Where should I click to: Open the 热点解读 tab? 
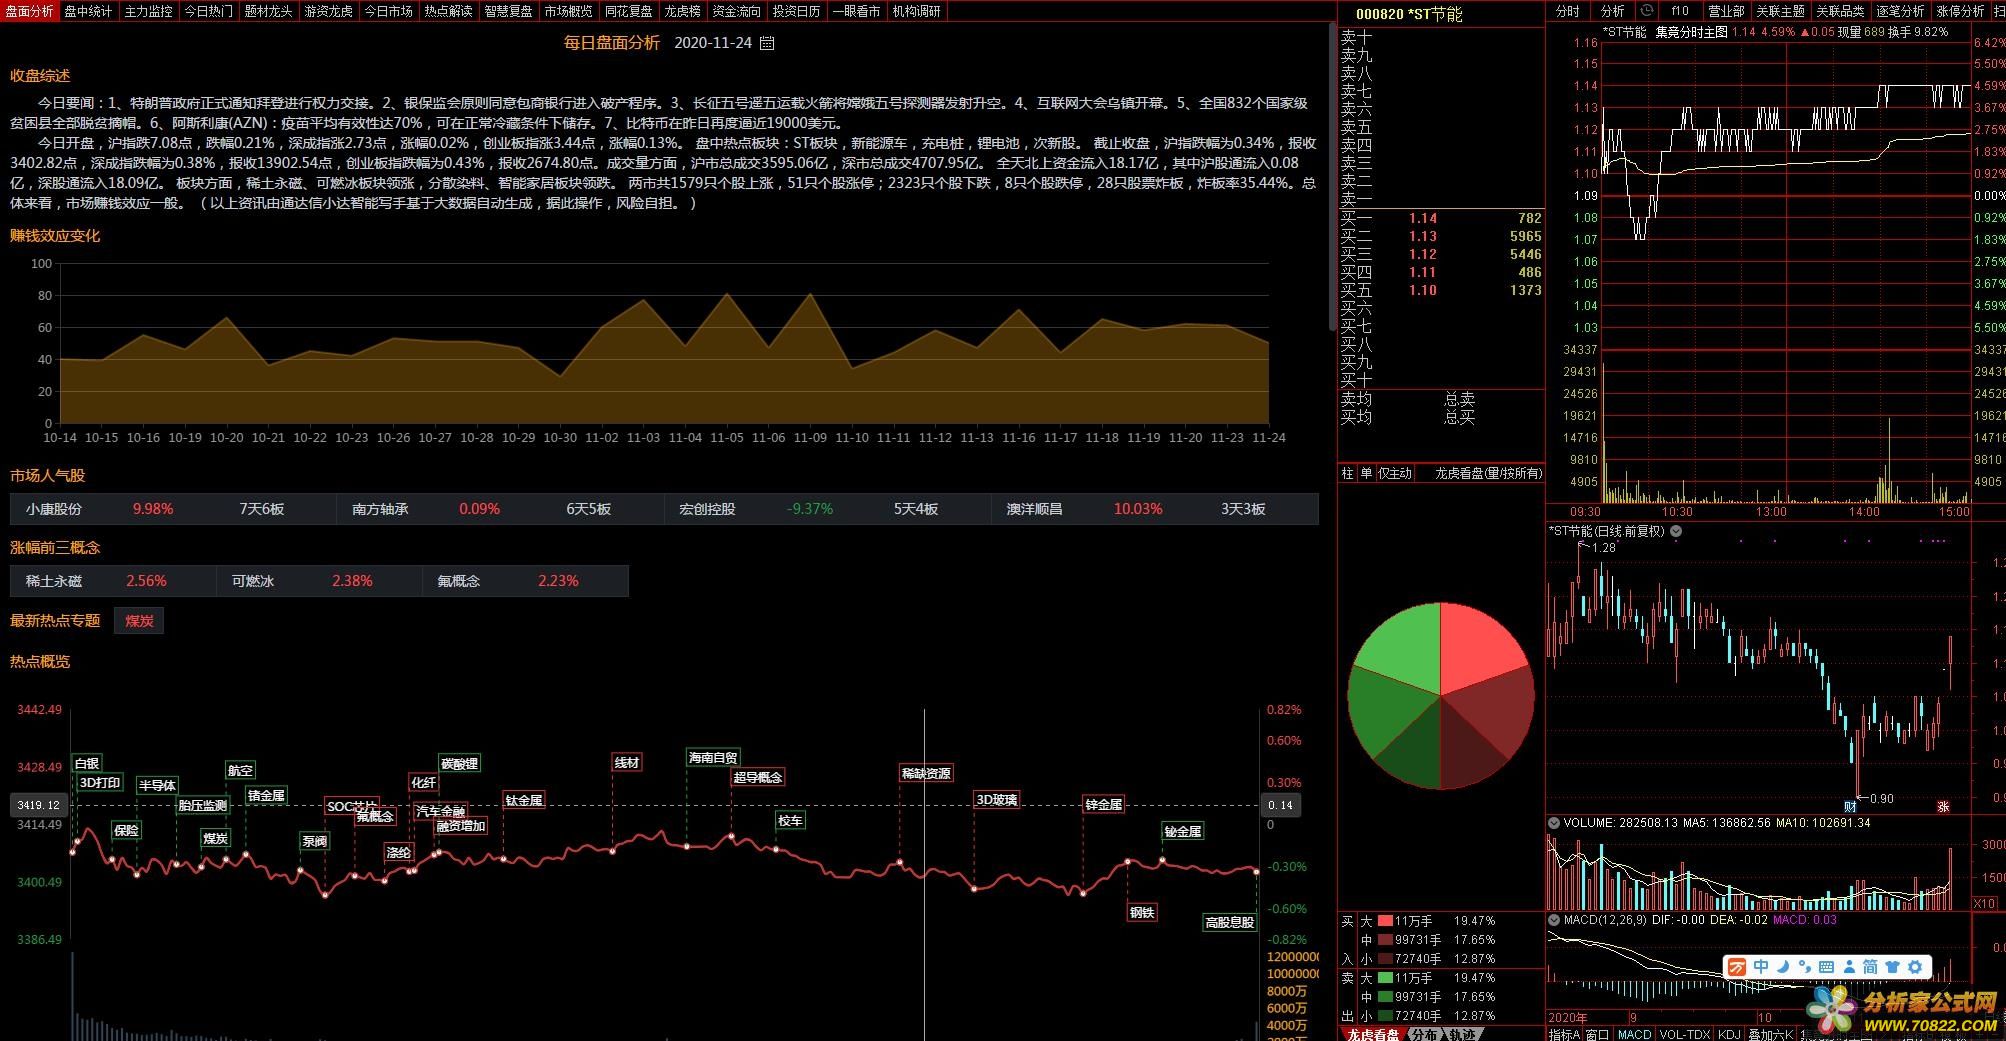coord(448,11)
